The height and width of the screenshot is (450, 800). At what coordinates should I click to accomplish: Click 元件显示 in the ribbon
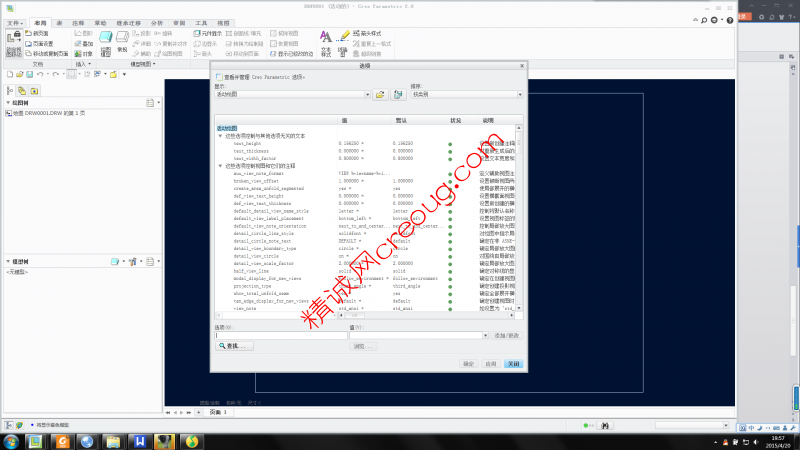208,33
